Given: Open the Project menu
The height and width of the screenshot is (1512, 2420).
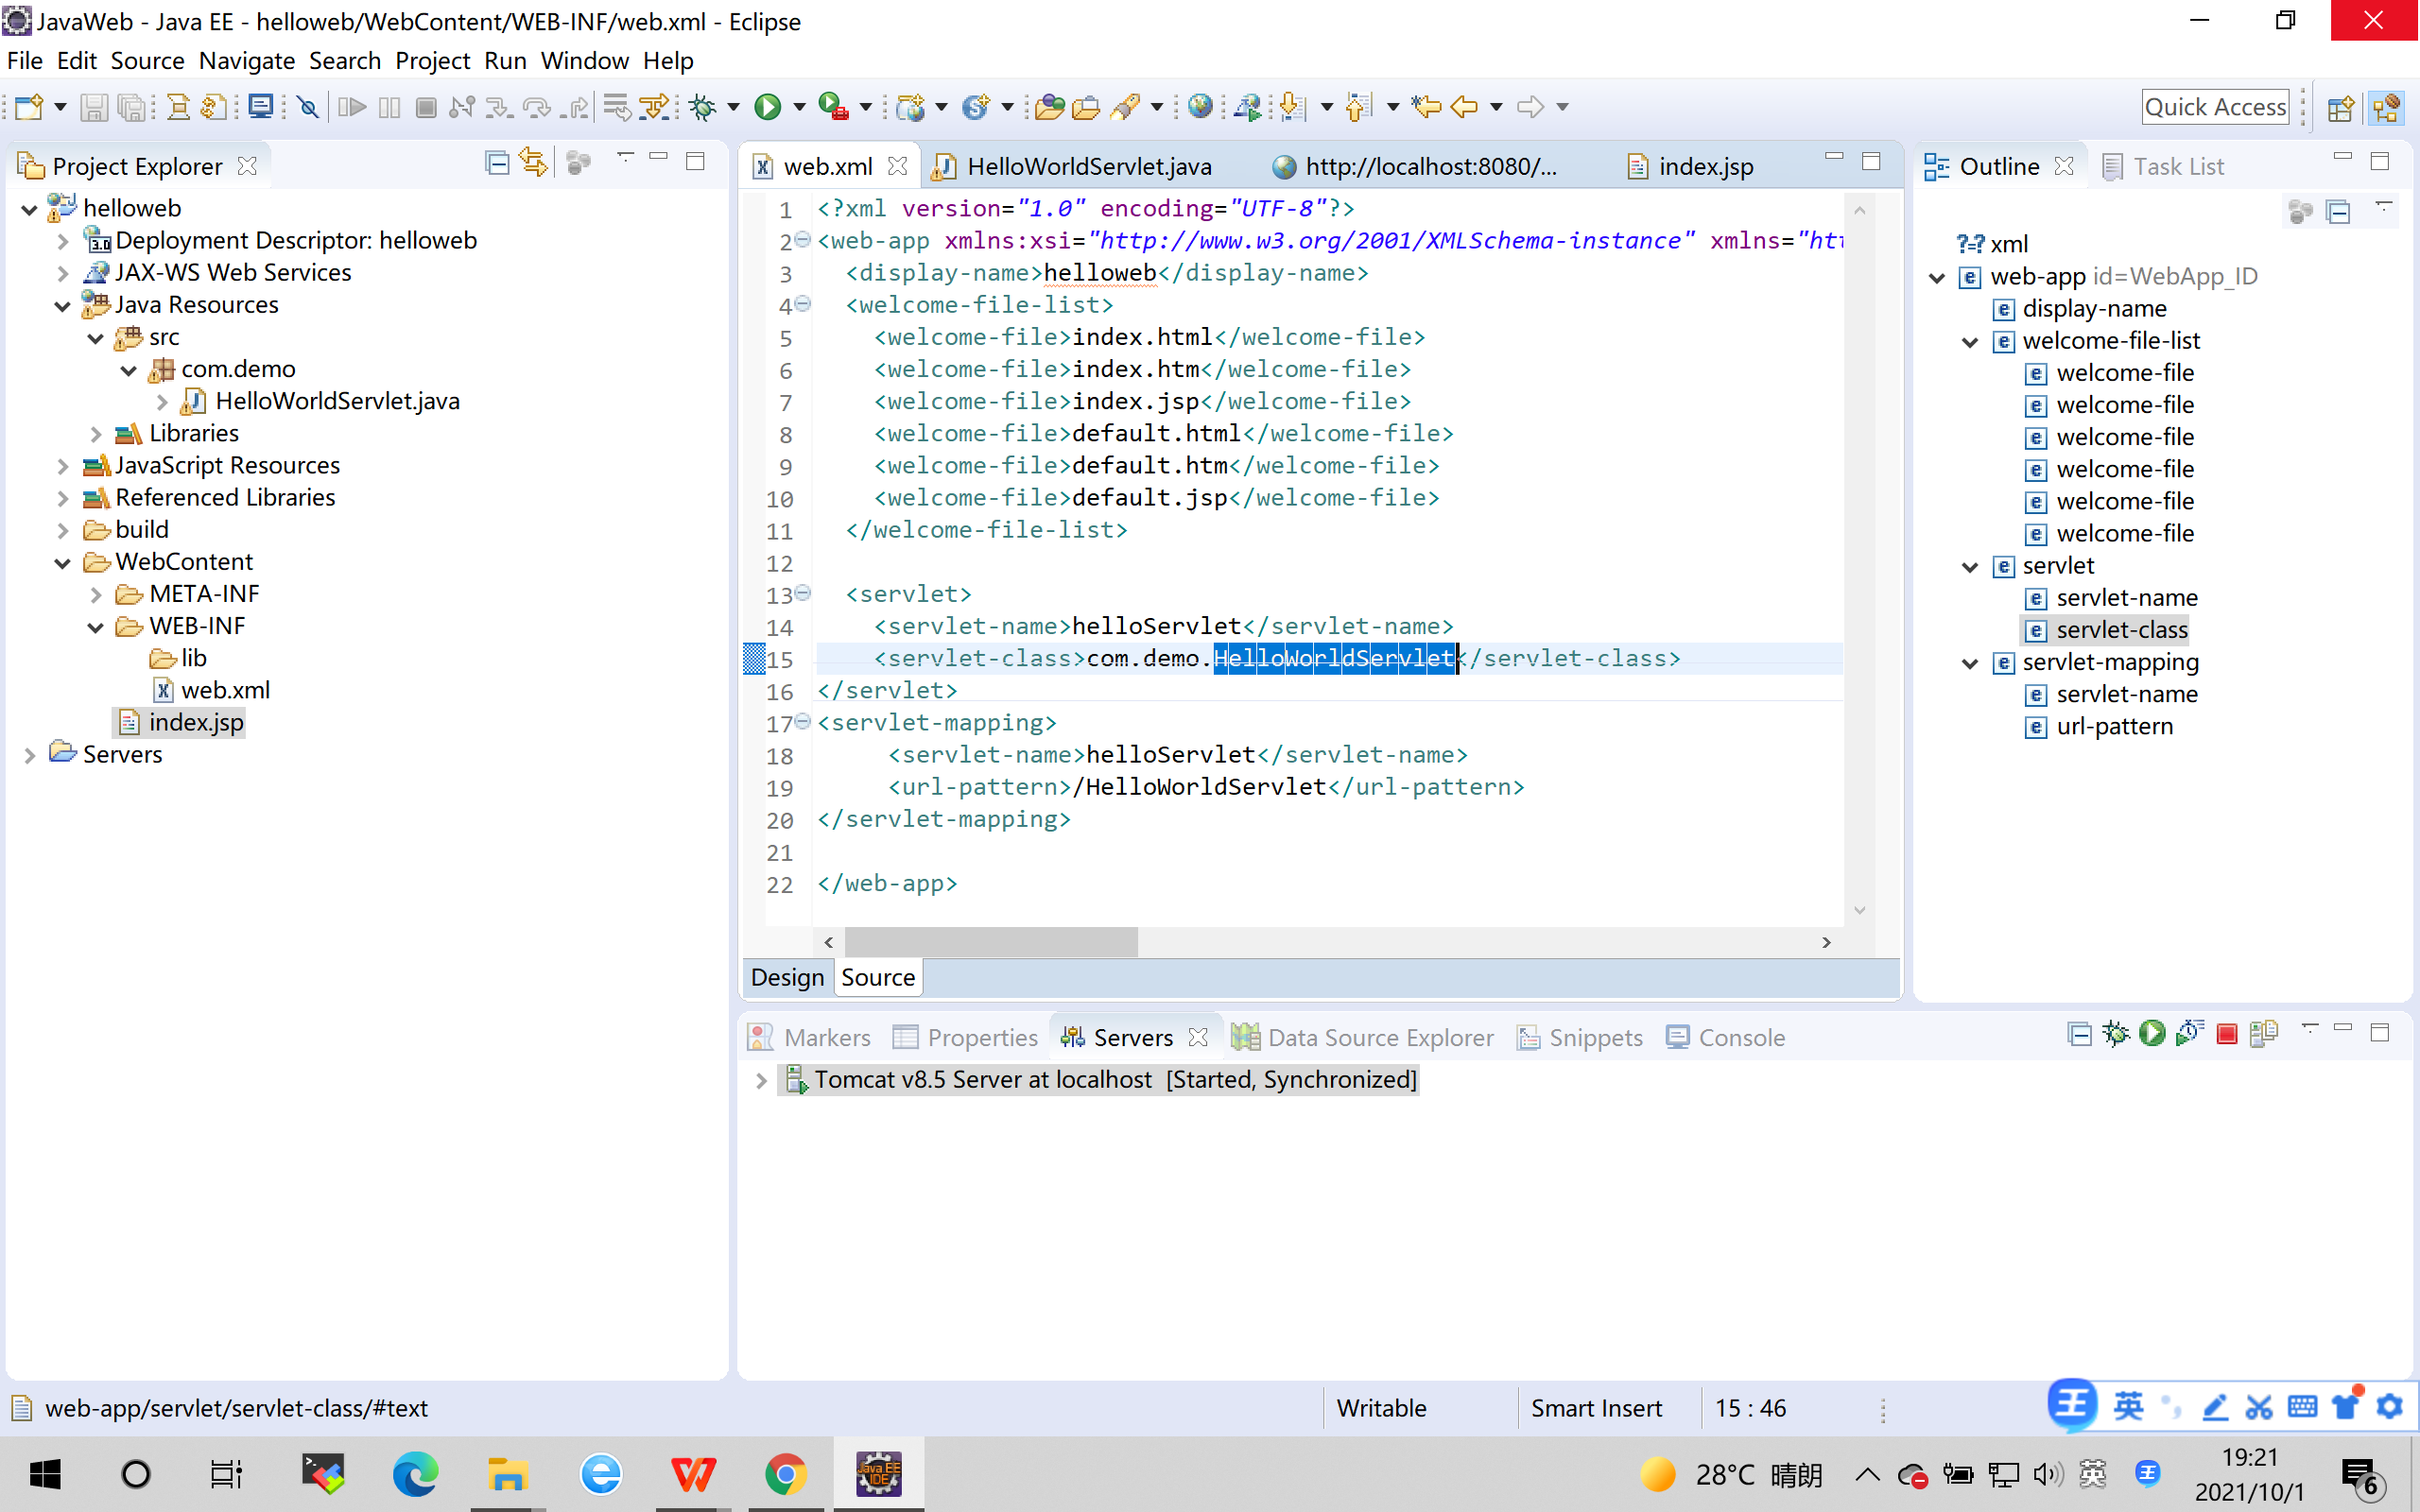Looking at the screenshot, I should [x=431, y=61].
